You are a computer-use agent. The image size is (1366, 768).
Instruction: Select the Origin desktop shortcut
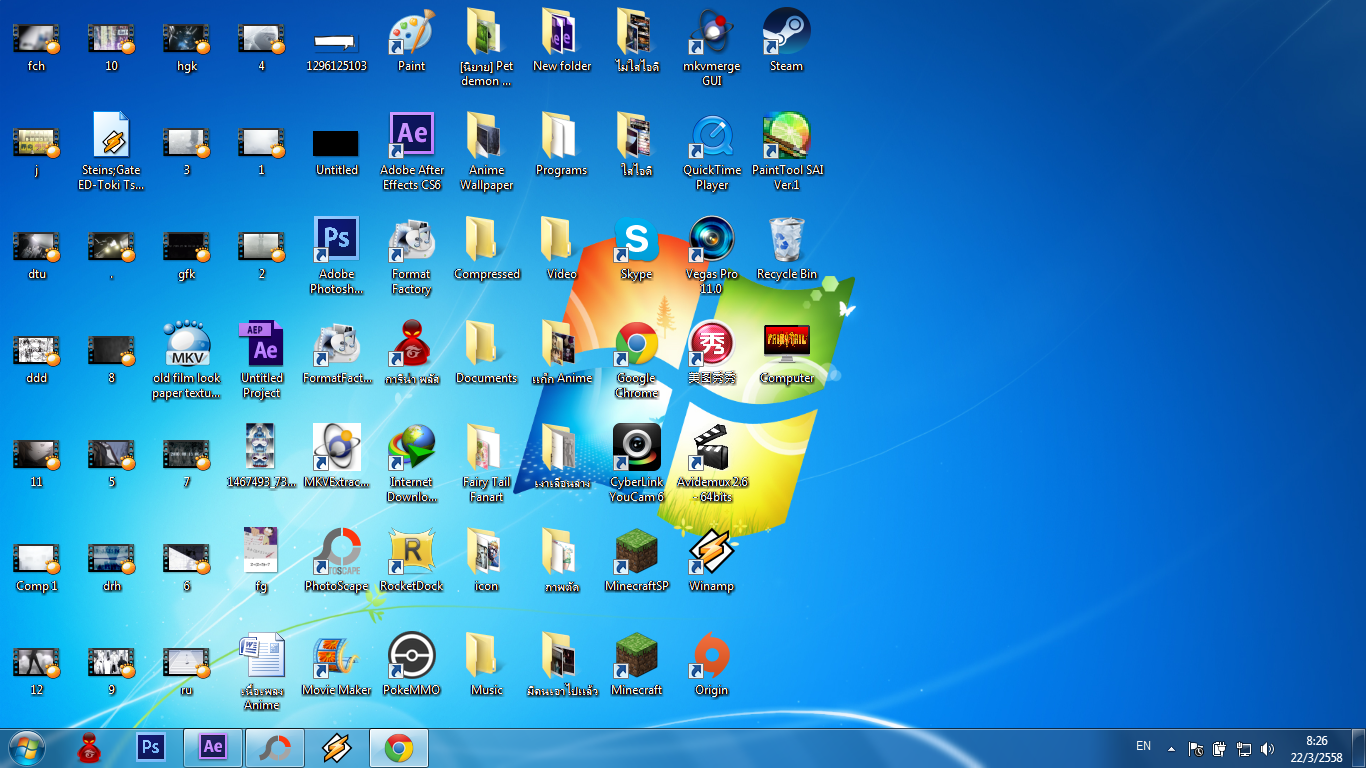coord(711,665)
